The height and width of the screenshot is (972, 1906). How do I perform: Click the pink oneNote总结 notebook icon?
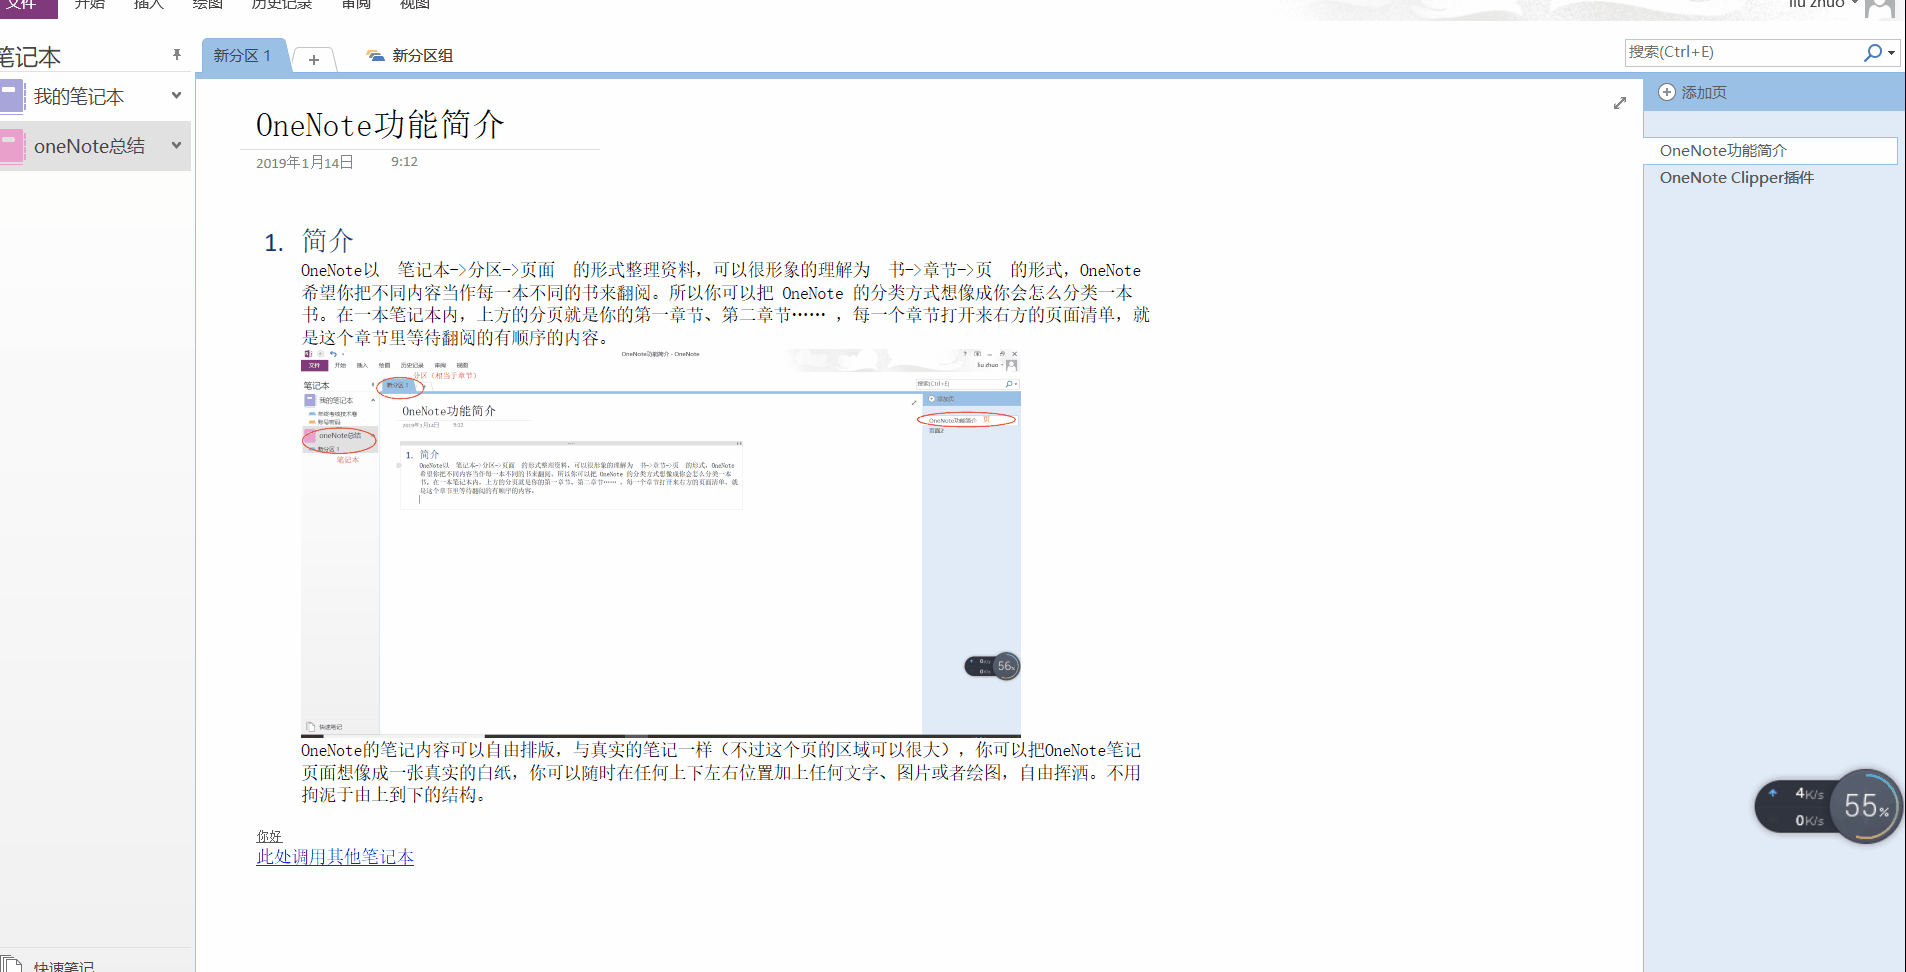(11, 147)
